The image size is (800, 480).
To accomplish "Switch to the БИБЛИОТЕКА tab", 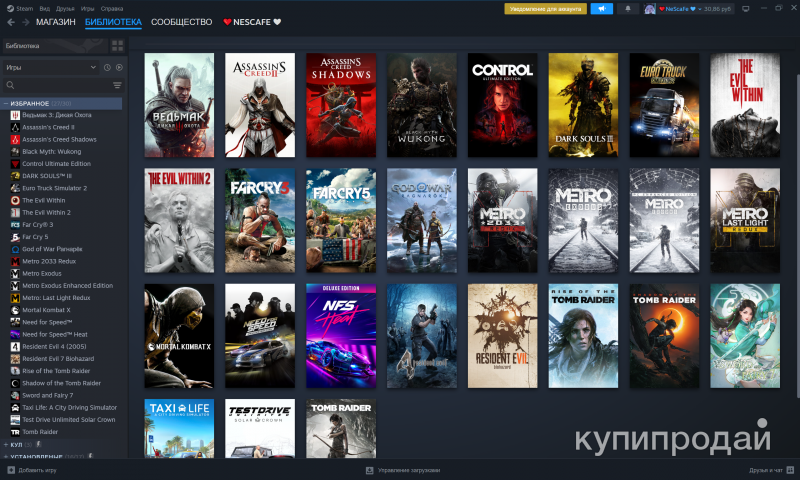I will tap(113, 22).
